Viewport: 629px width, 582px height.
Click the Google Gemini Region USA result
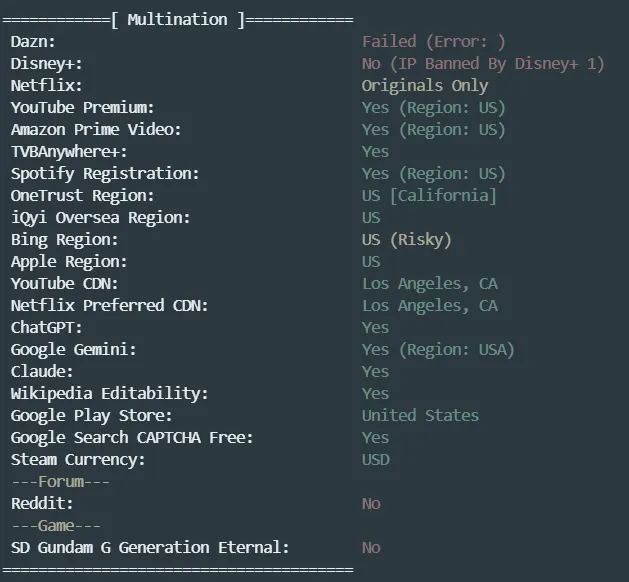point(438,350)
